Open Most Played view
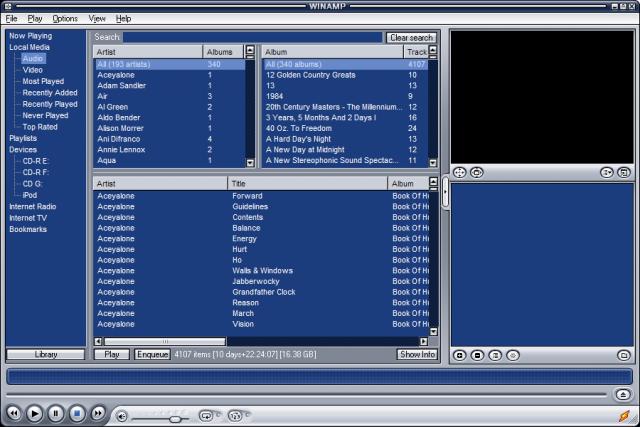The width and height of the screenshot is (640, 427). 43,82
